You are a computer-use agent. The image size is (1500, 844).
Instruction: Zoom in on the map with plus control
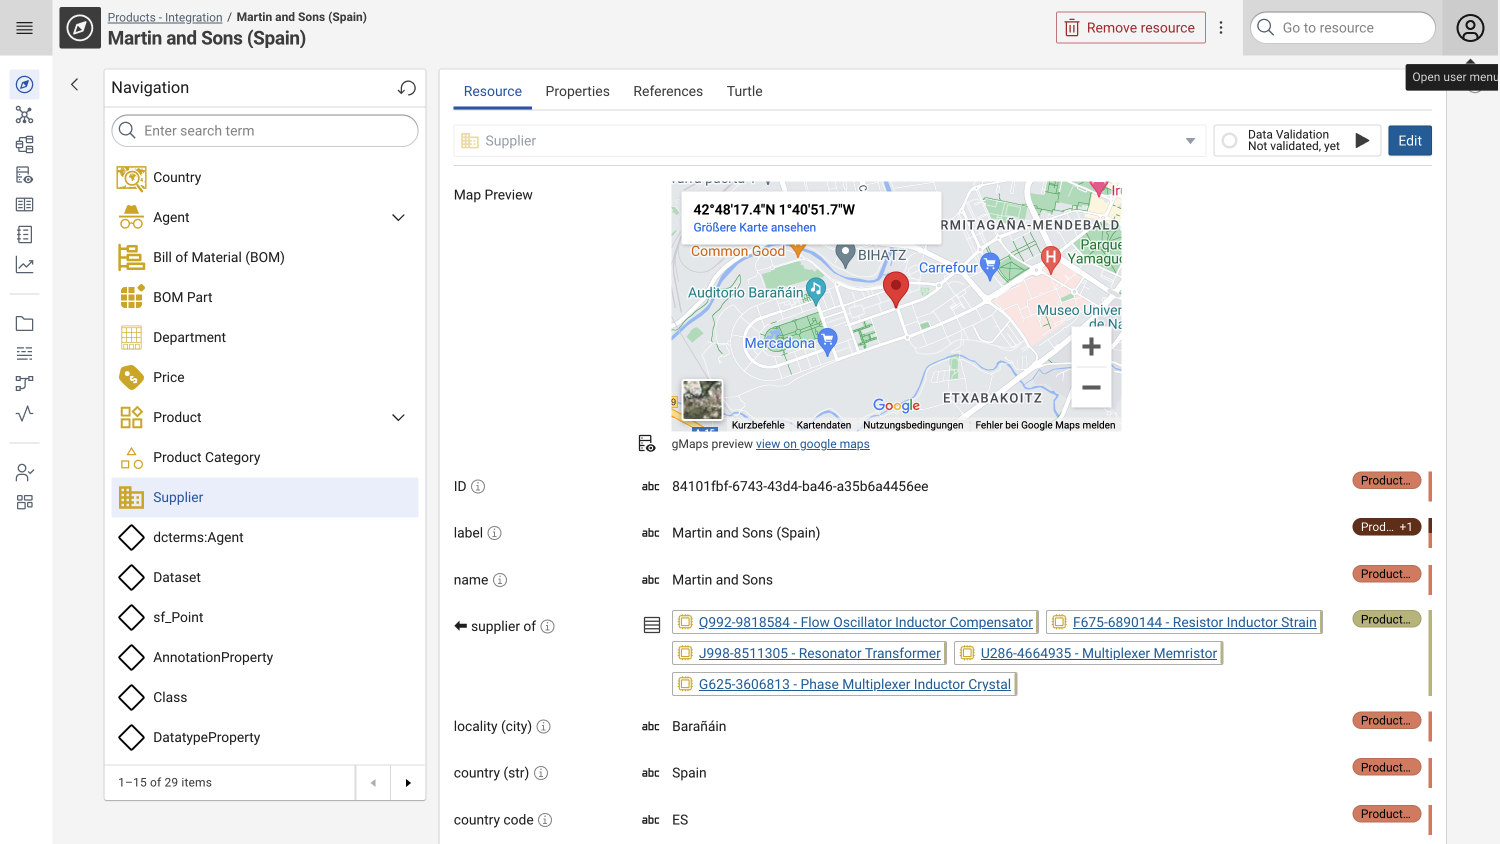click(1090, 346)
